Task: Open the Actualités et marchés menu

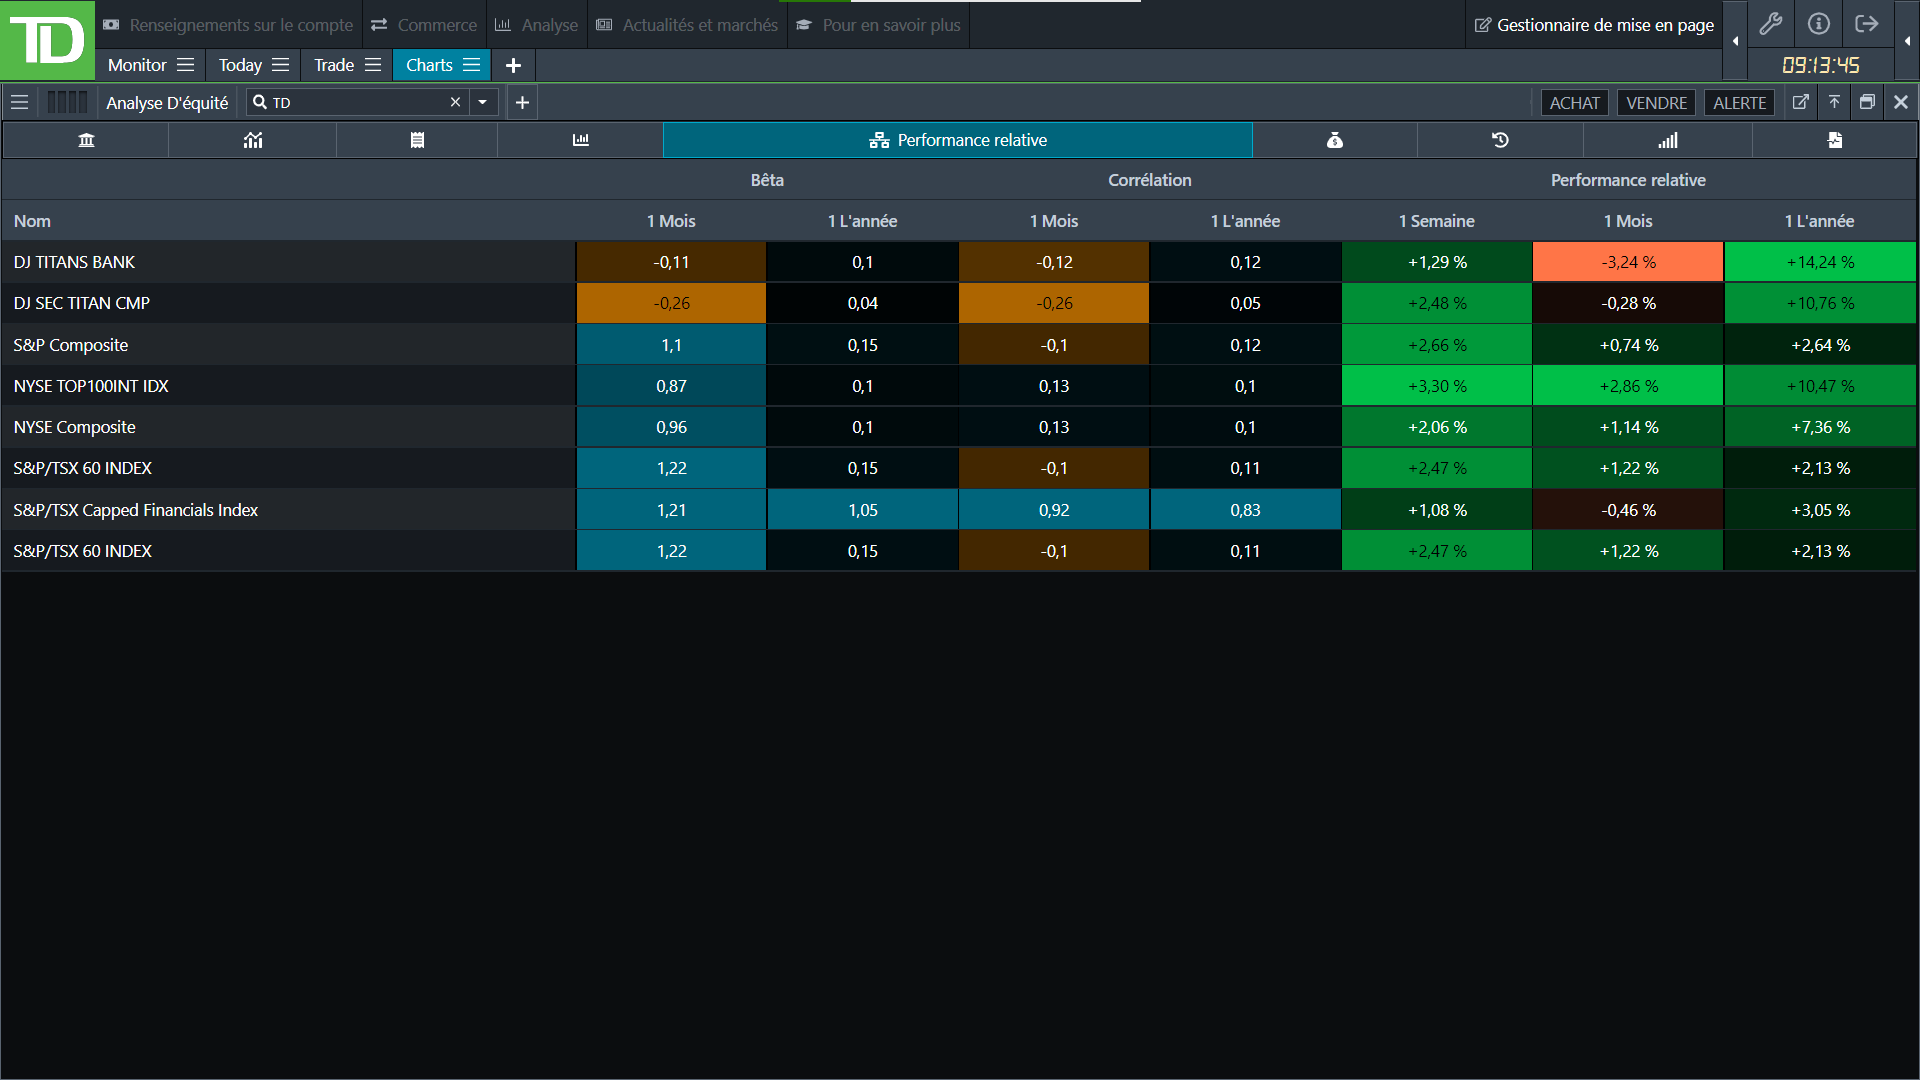Action: point(688,25)
